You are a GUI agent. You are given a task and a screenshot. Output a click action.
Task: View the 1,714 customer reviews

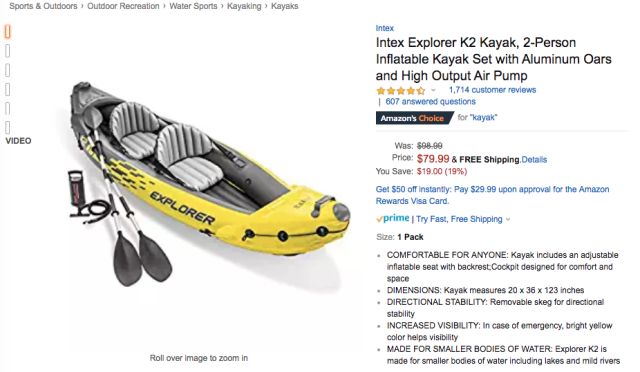pos(492,90)
